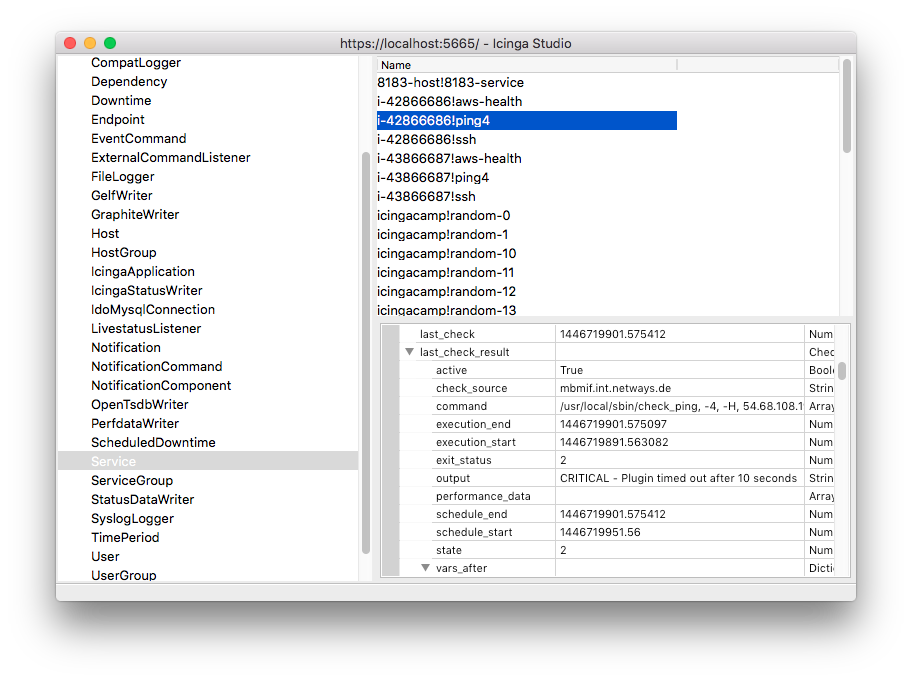
Task: Select the Host object type
Action: (x=105, y=234)
